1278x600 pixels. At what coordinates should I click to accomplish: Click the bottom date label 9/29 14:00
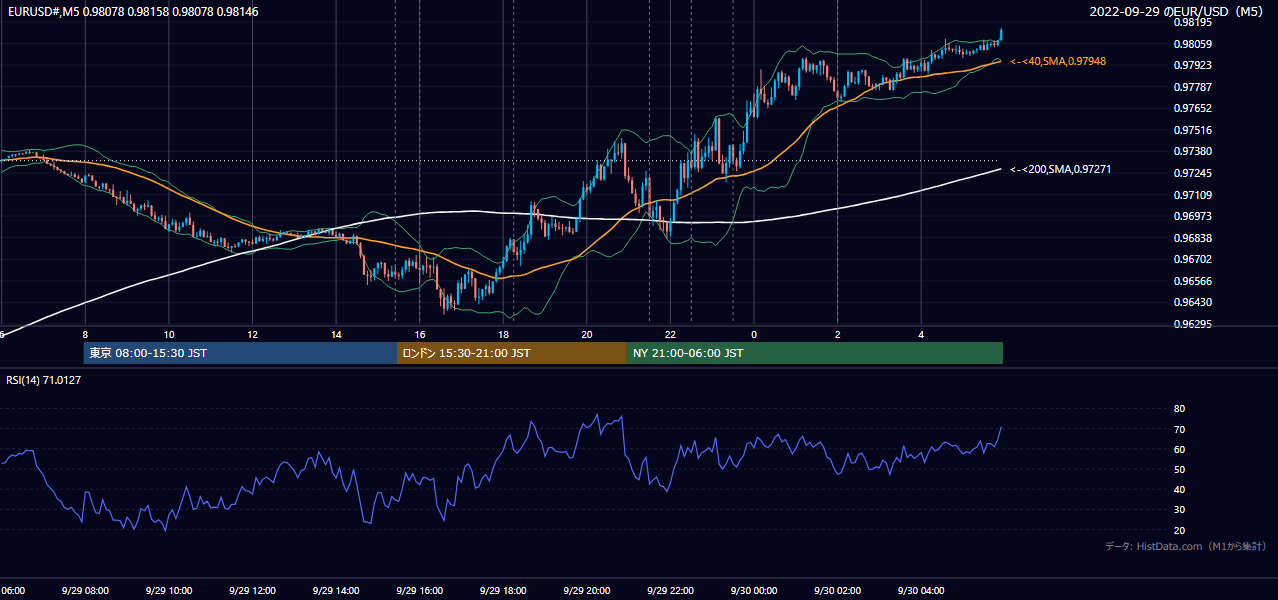point(335,590)
